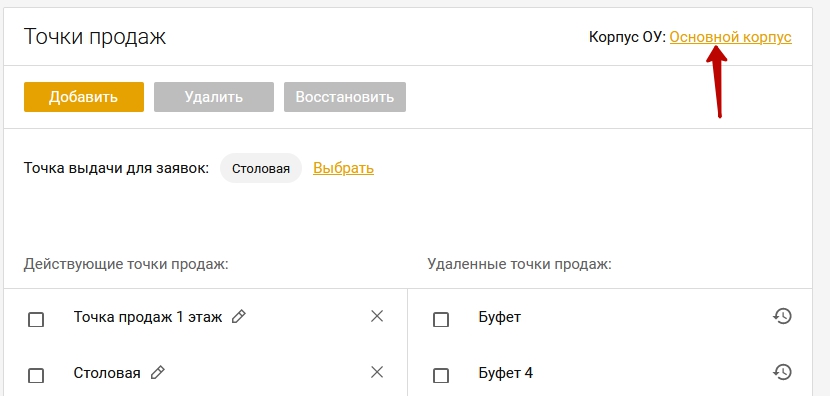
Task: Click the Восстановить button
Action: (345, 97)
